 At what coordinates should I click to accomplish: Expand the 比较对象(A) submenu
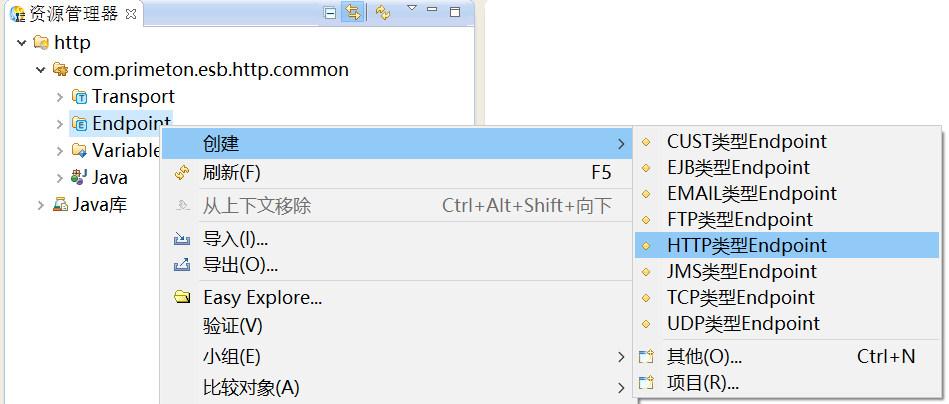click(251, 386)
